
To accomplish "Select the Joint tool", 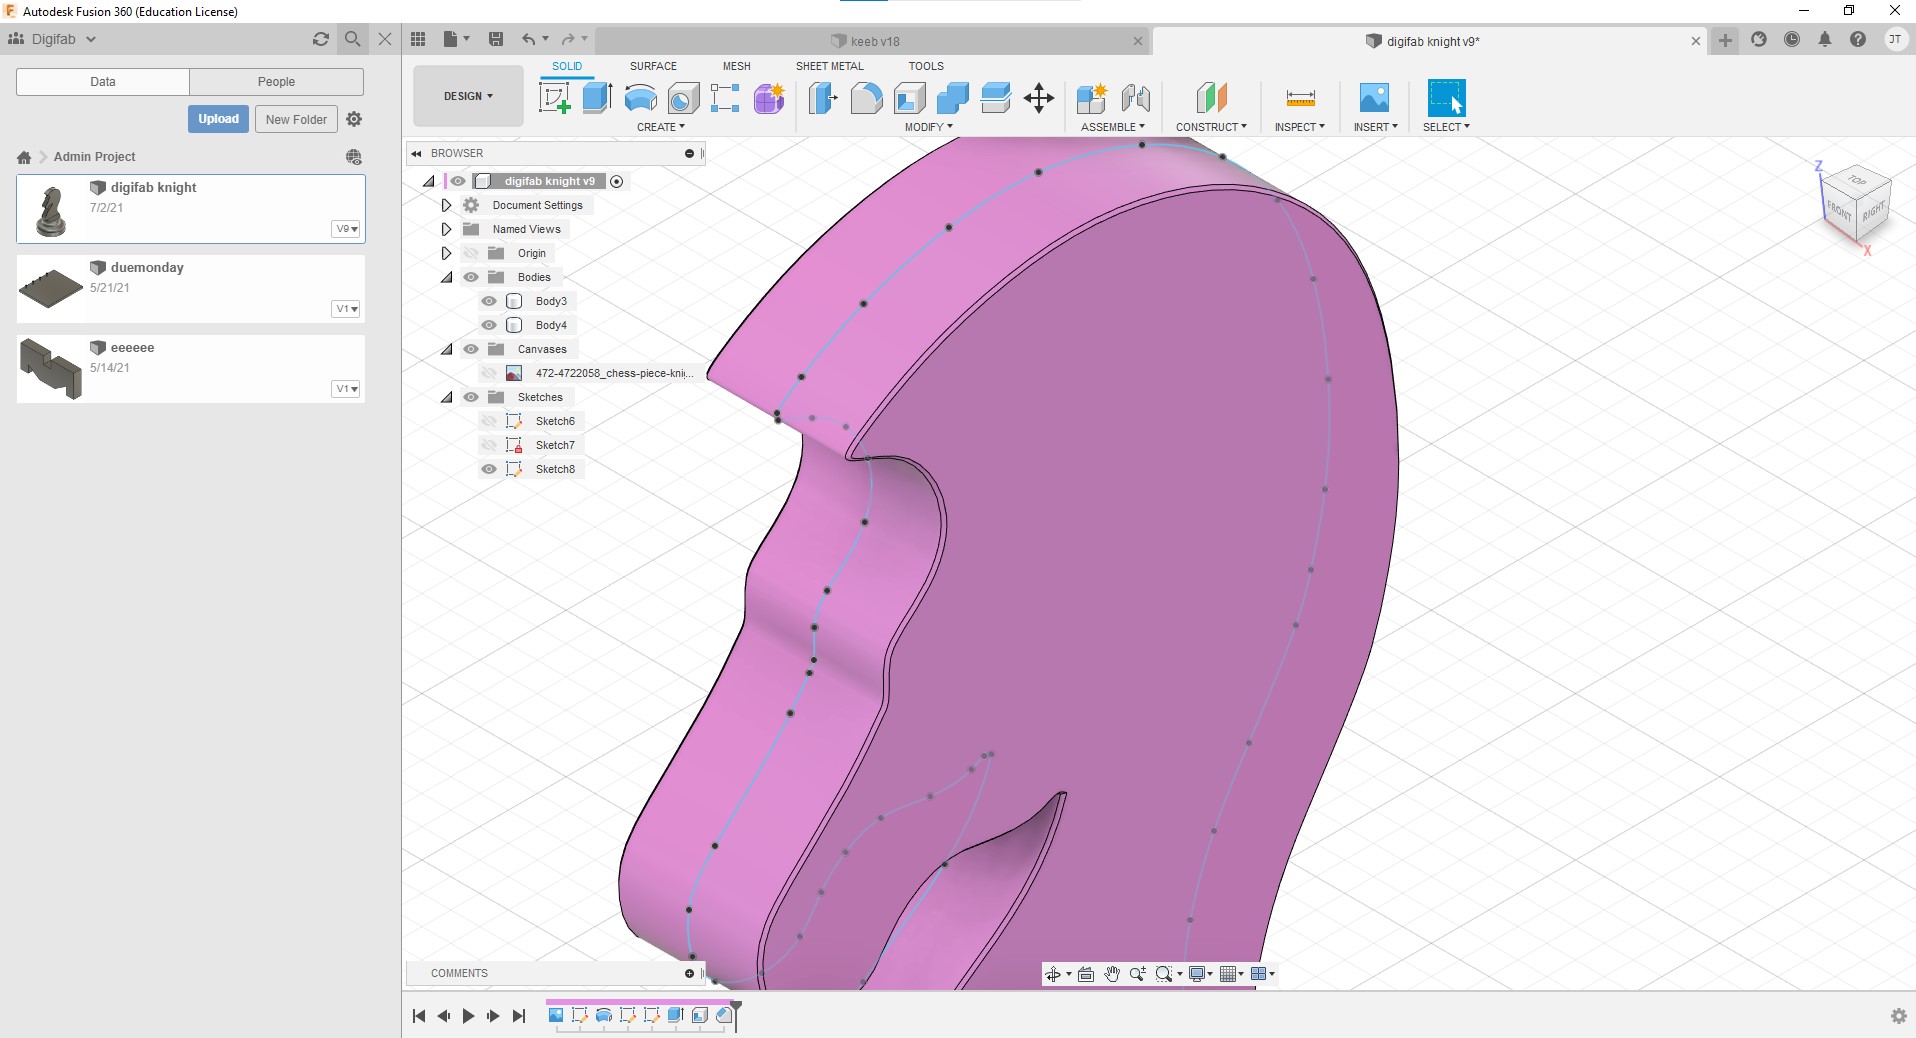I will click(x=1135, y=98).
